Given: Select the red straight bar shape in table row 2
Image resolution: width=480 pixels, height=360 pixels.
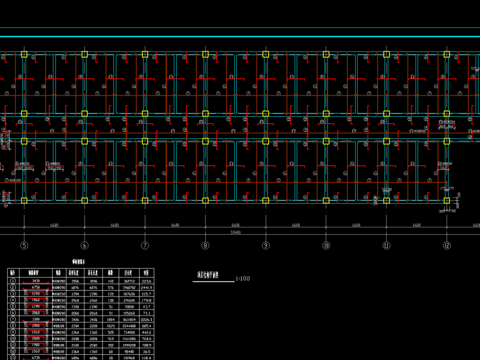Looking at the screenshot, I should [36, 289].
